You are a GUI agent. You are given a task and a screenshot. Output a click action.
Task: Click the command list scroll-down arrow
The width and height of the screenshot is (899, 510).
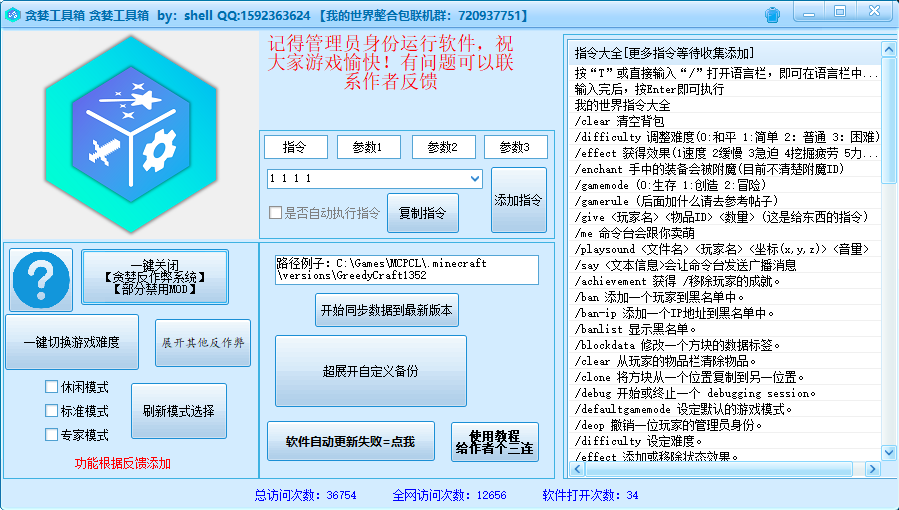[x=888, y=457]
